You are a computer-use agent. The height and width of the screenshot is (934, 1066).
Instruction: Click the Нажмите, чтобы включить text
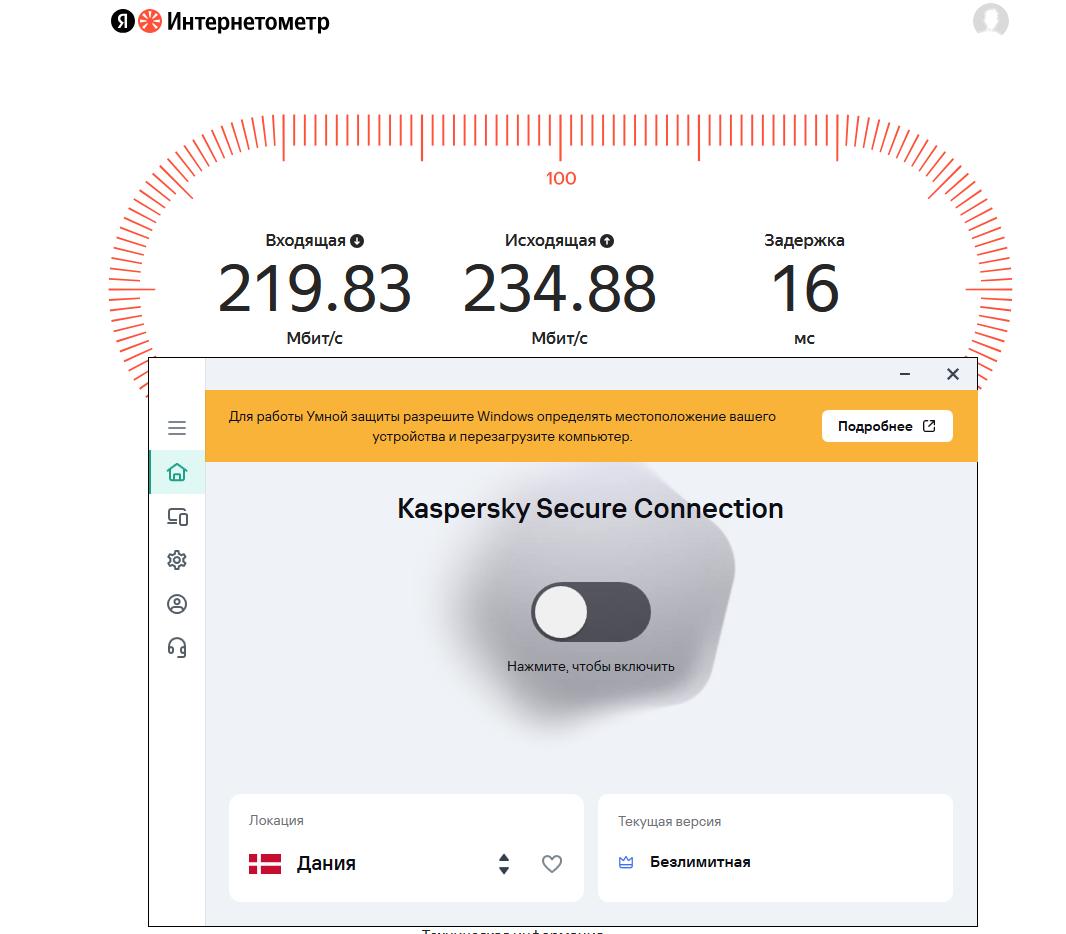click(x=591, y=666)
